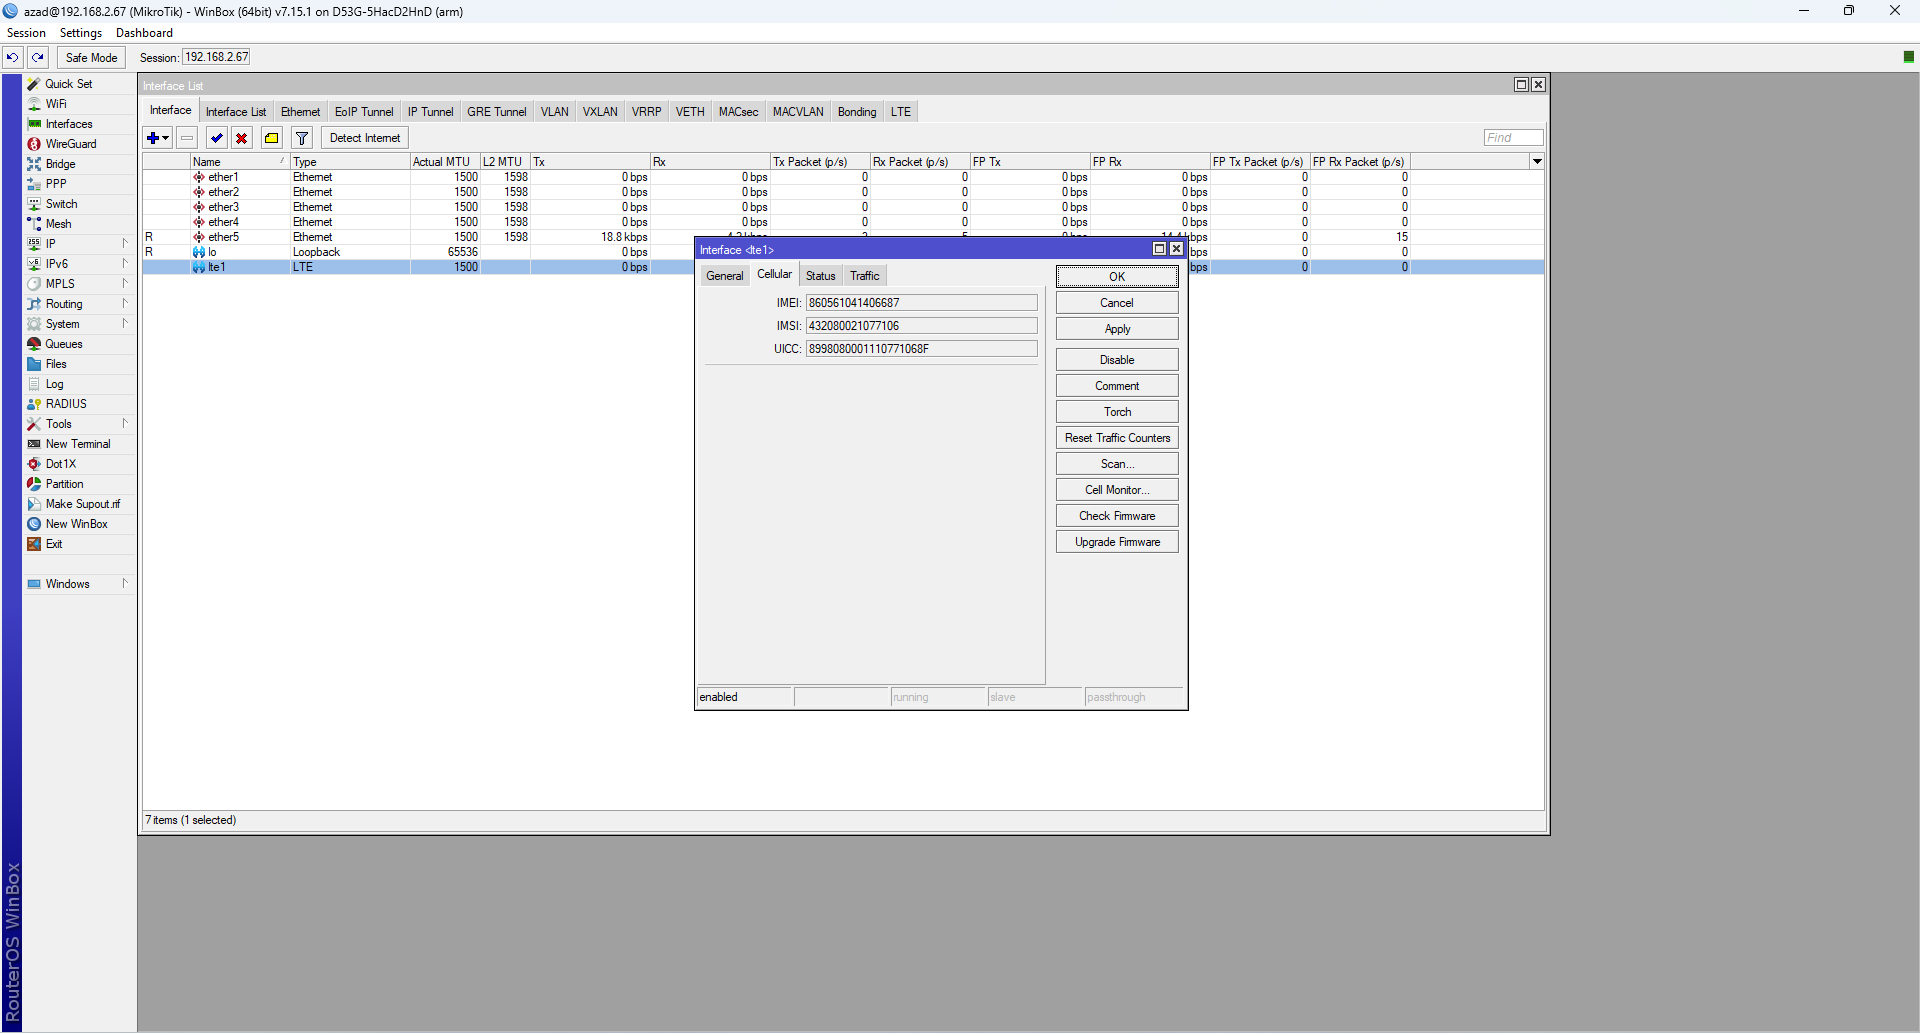Click the Detect Internet button

[x=365, y=138]
